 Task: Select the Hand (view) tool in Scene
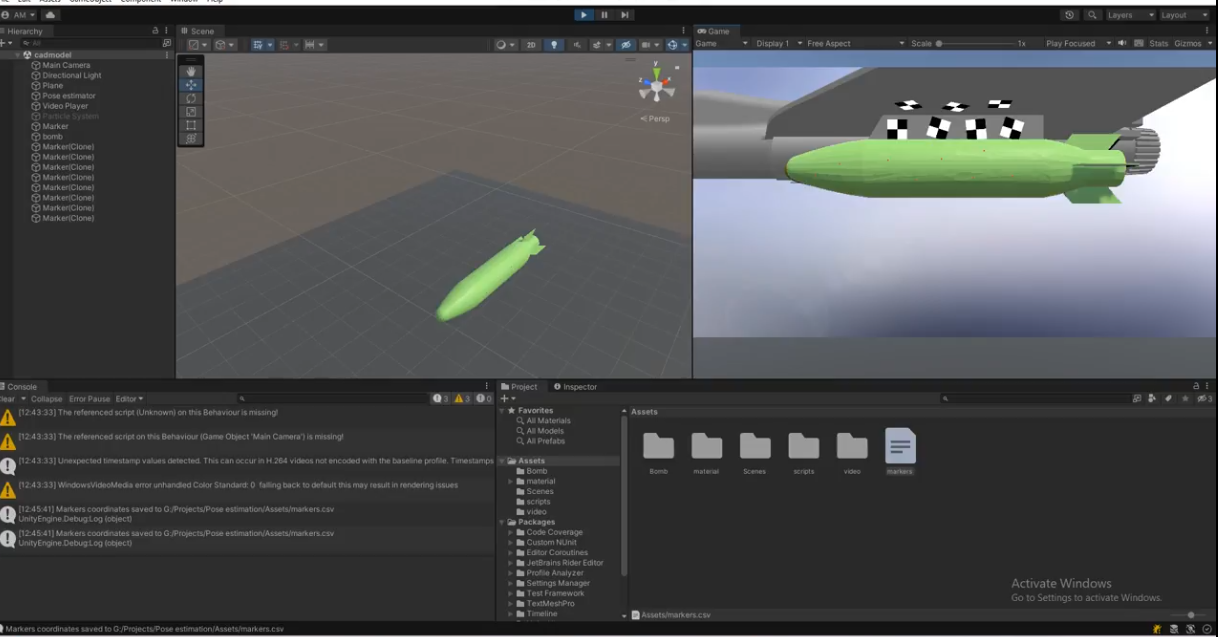click(x=192, y=72)
